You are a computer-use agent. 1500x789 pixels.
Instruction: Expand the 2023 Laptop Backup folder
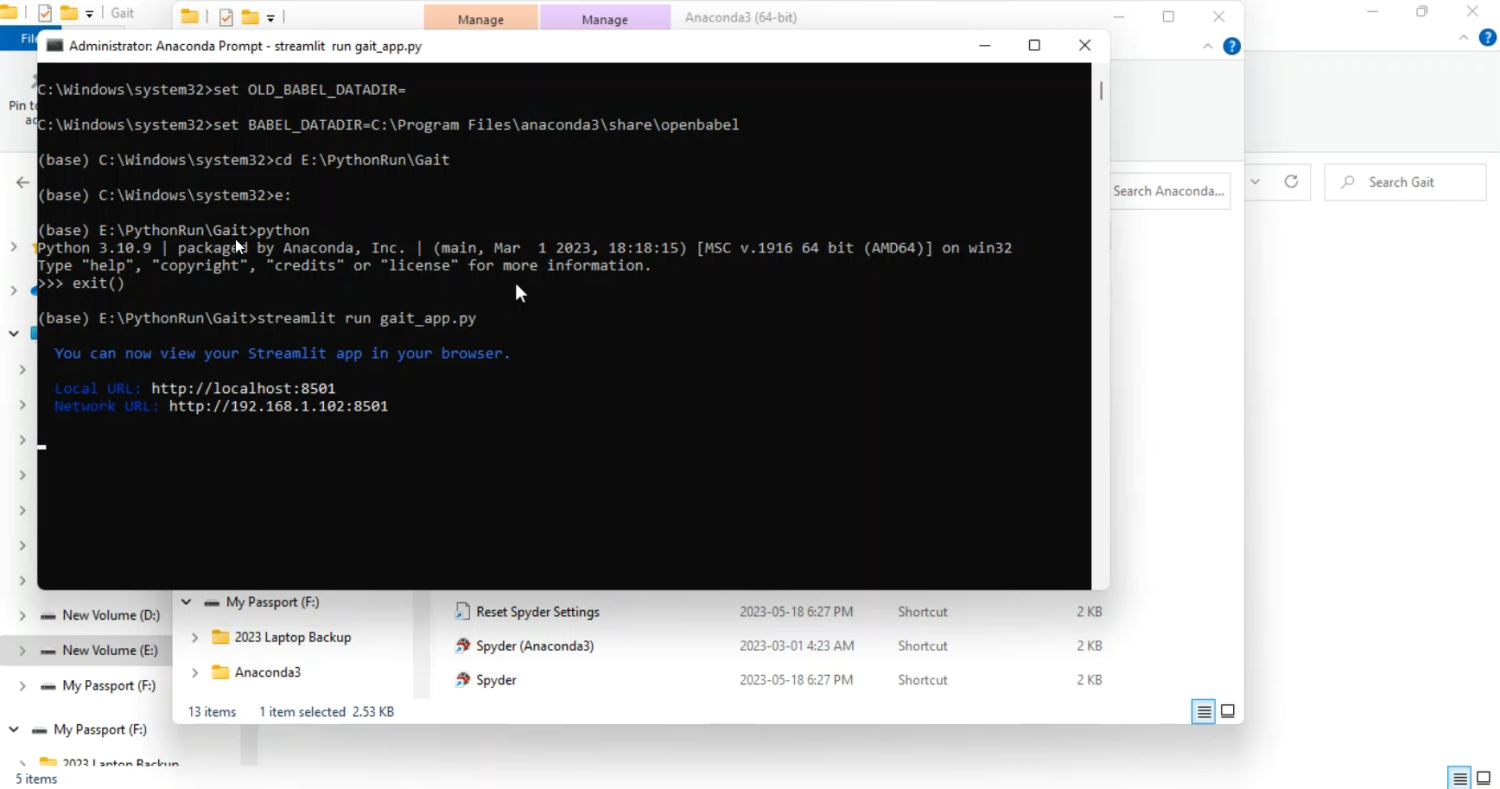point(195,637)
